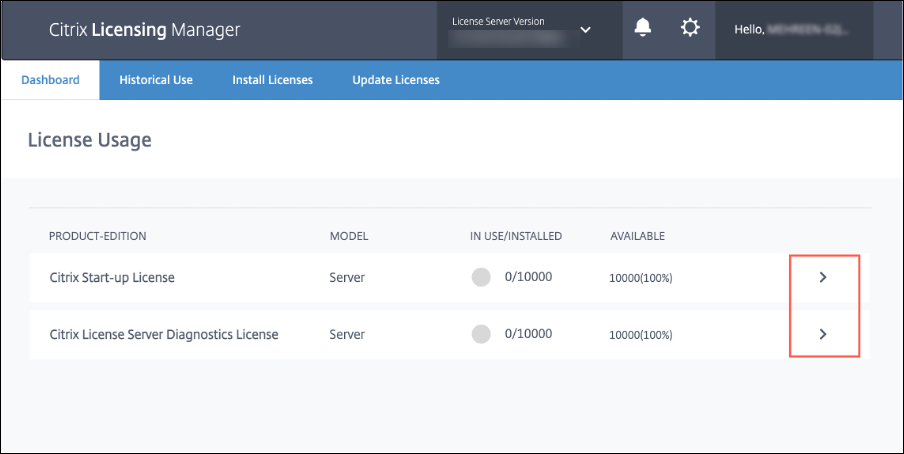Expand the Diagnostics License row chevron
This screenshot has height=454, width=904.
pos(823,334)
